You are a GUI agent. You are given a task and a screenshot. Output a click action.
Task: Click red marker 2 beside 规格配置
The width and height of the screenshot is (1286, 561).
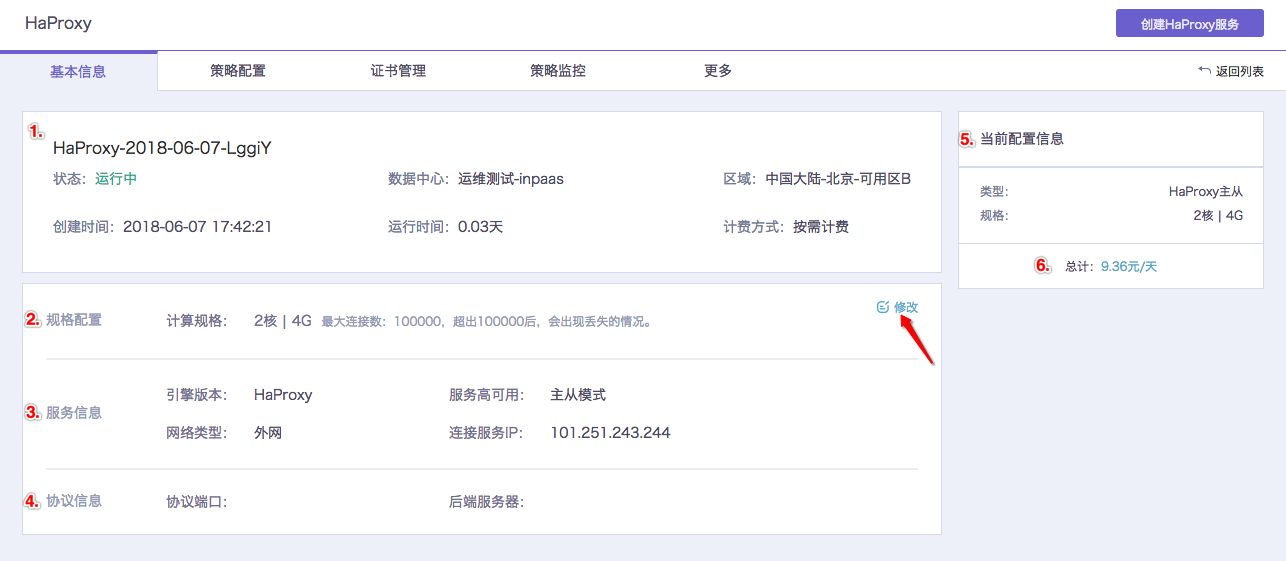click(33, 320)
